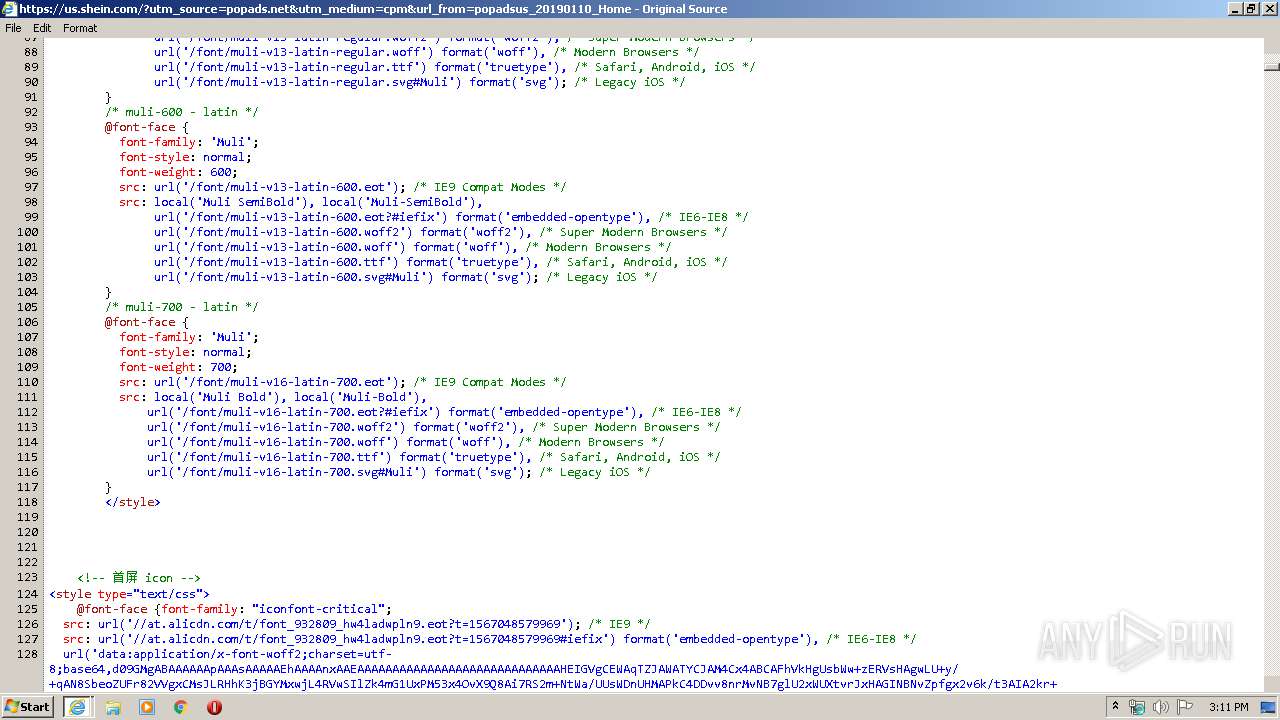Image resolution: width=1280 pixels, height=720 pixels.
Task: Click "font-weight: 600;" text
Action: [x=179, y=172]
